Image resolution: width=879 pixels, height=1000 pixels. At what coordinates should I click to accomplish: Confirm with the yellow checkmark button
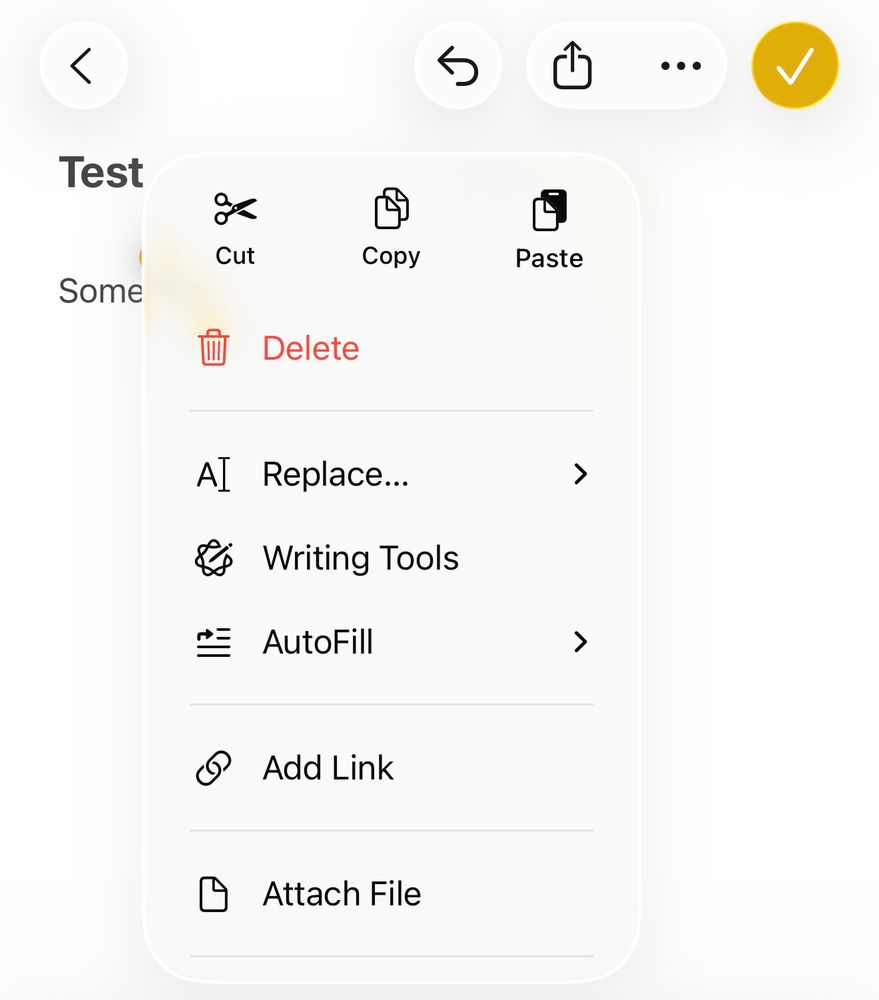795,66
